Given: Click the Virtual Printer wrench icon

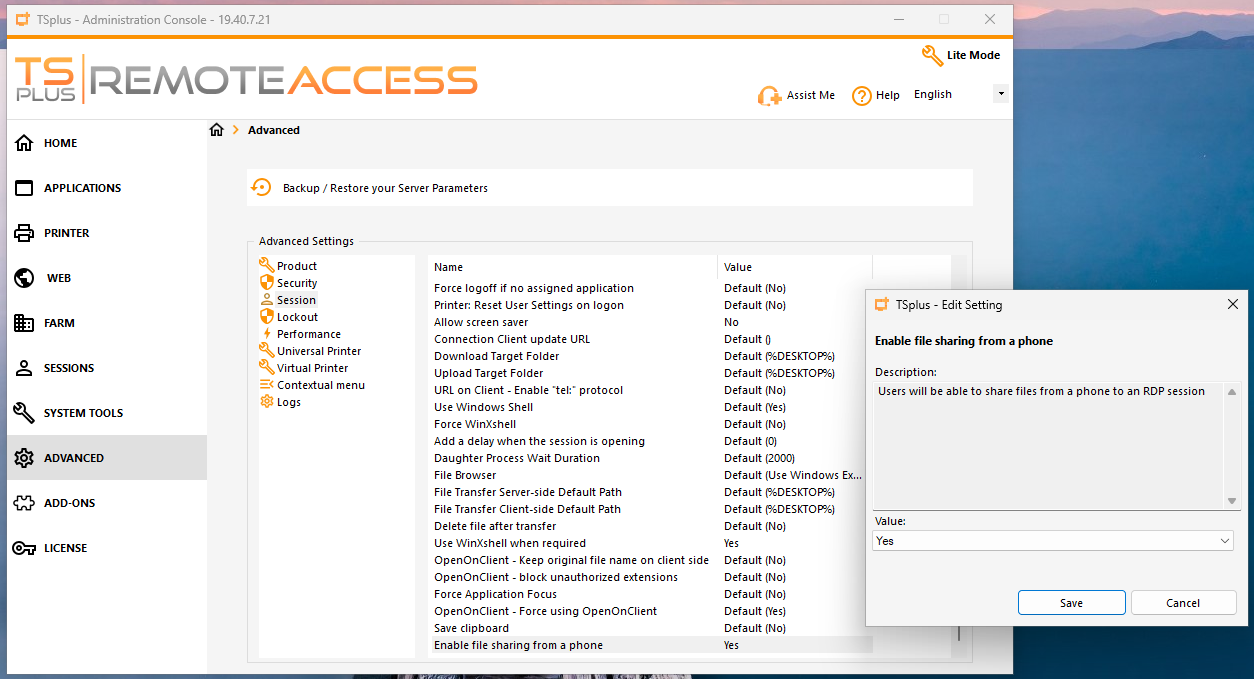Looking at the screenshot, I should (x=266, y=367).
